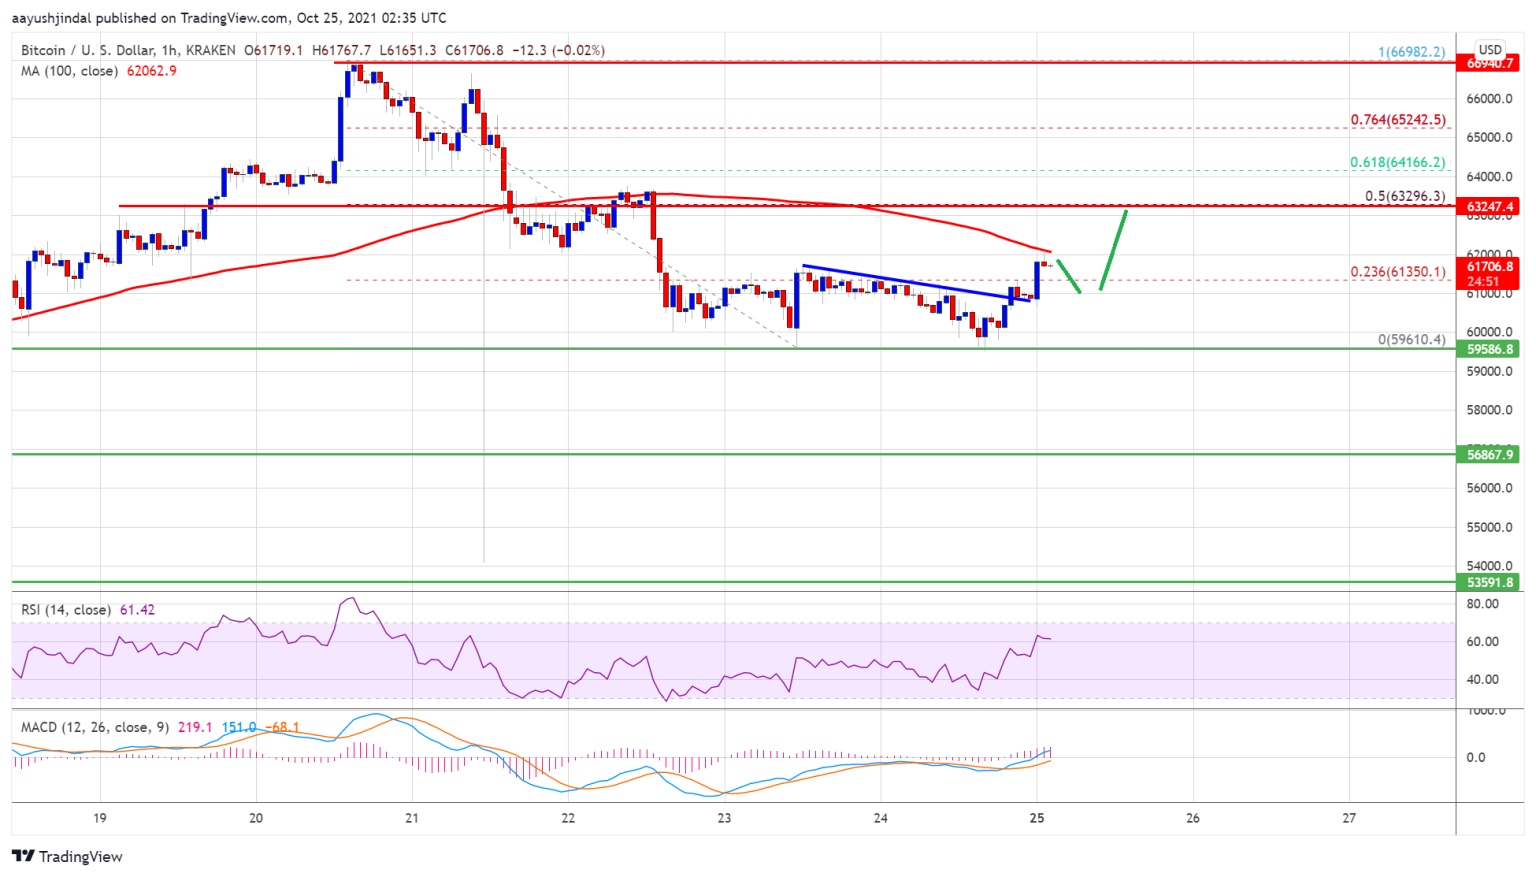
Task: Click the TradingView logo icon
Action: pyautogui.click(x=23, y=856)
